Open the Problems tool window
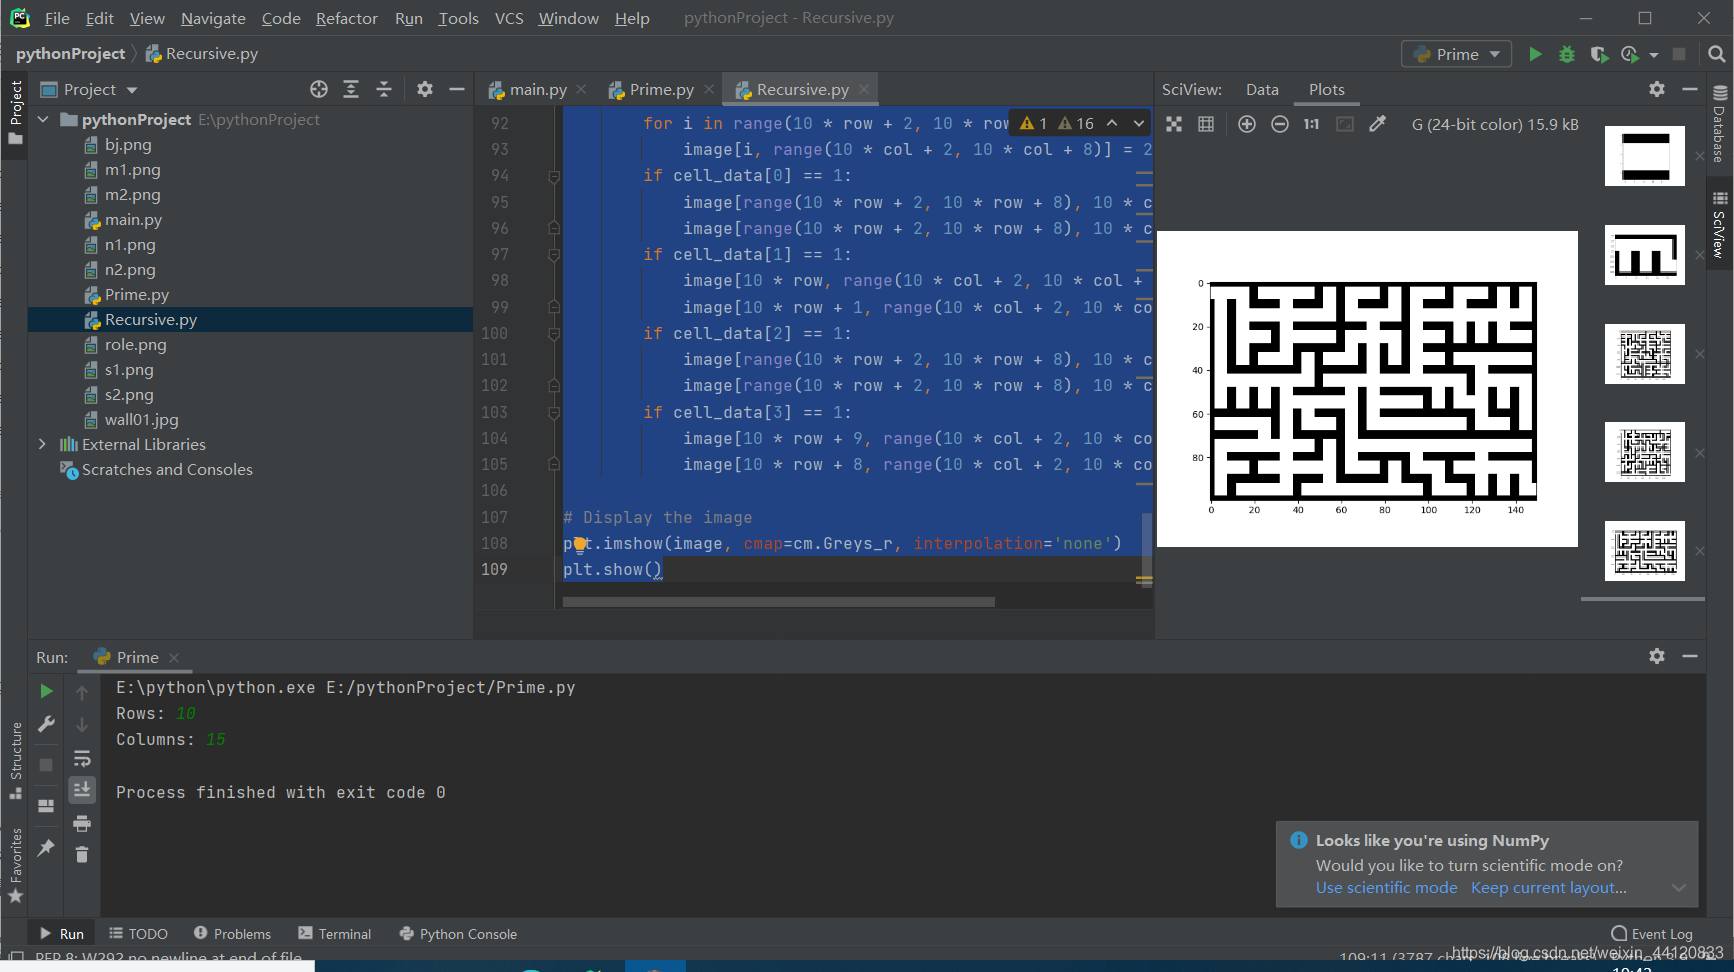Viewport: 1734px width, 972px height. [x=232, y=934]
